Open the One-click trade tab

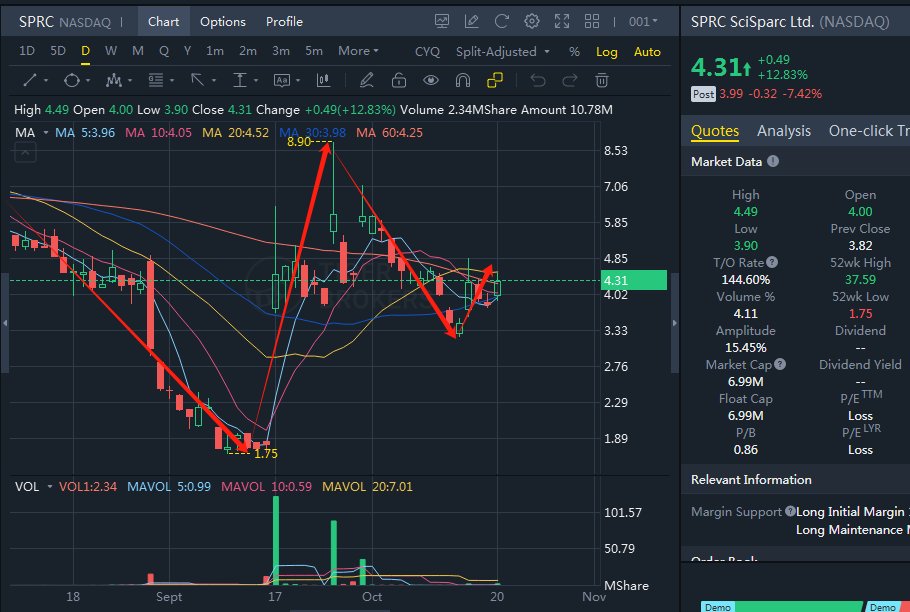(869, 131)
